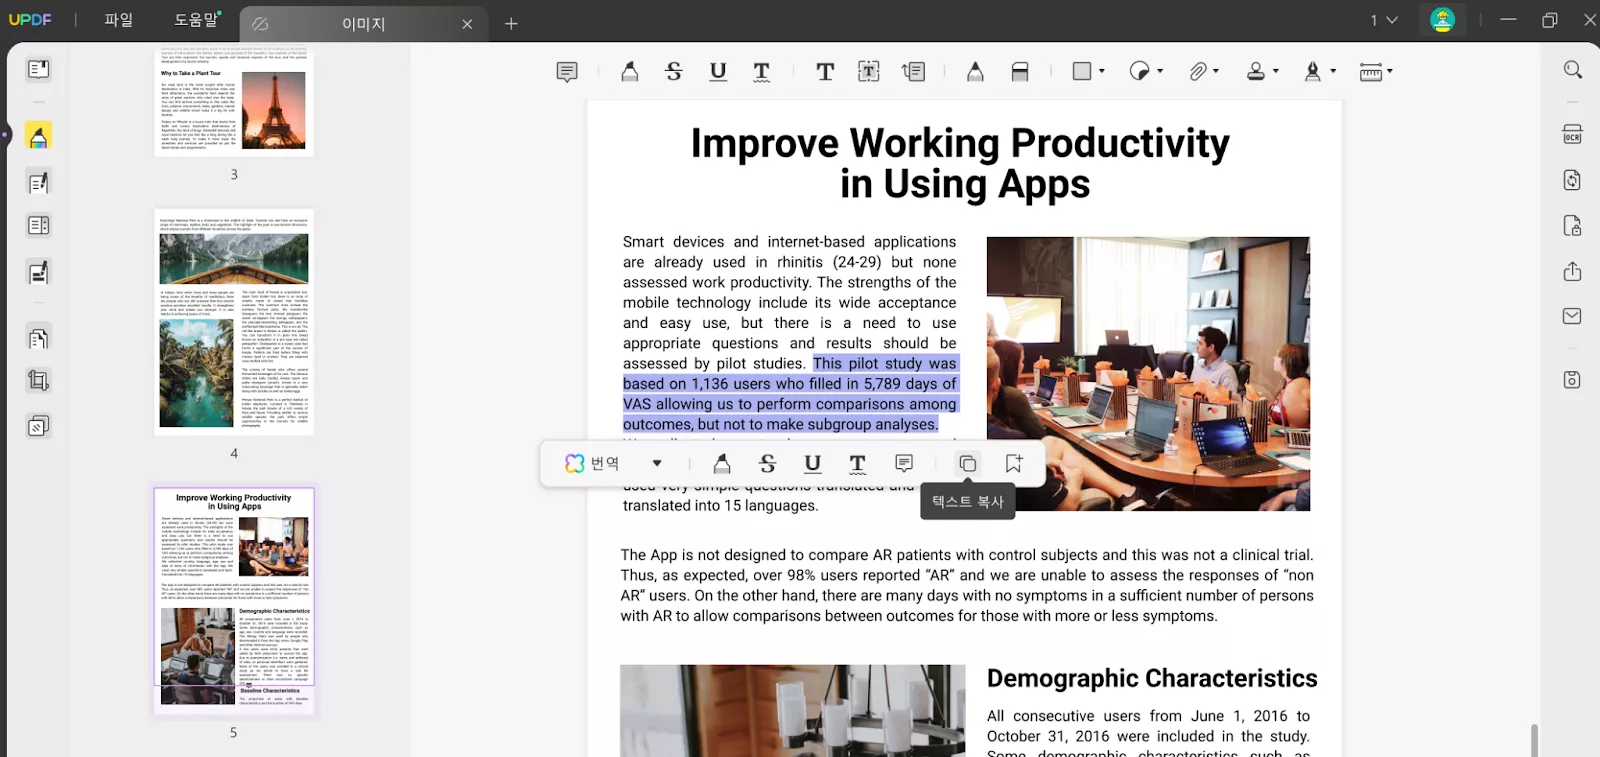Image resolution: width=1600 pixels, height=757 pixels.
Task: Apply squiggly underline from popup toolbar
Action: pyautogui.click(x=857, y=463)
